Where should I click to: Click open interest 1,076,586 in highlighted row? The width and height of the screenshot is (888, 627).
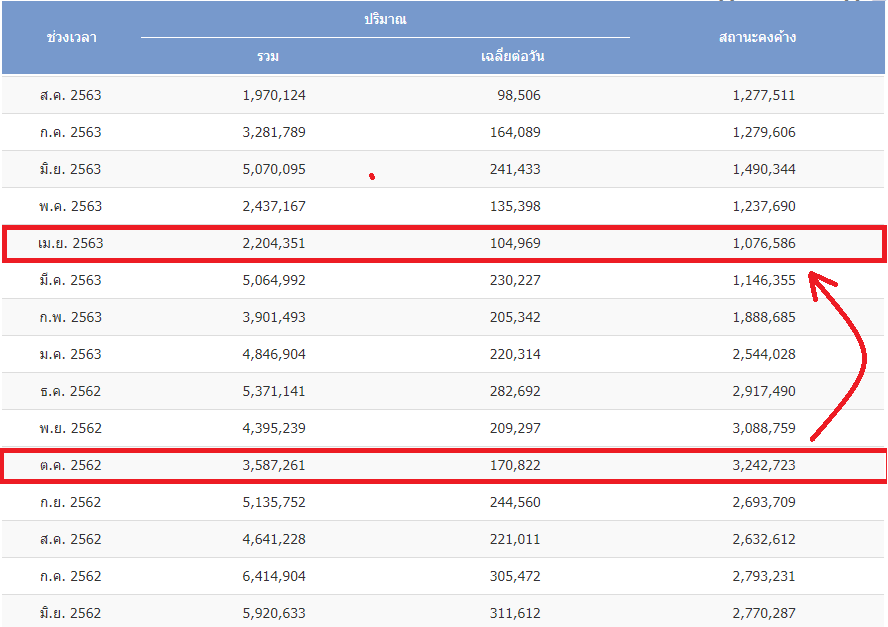click(764, 244)
